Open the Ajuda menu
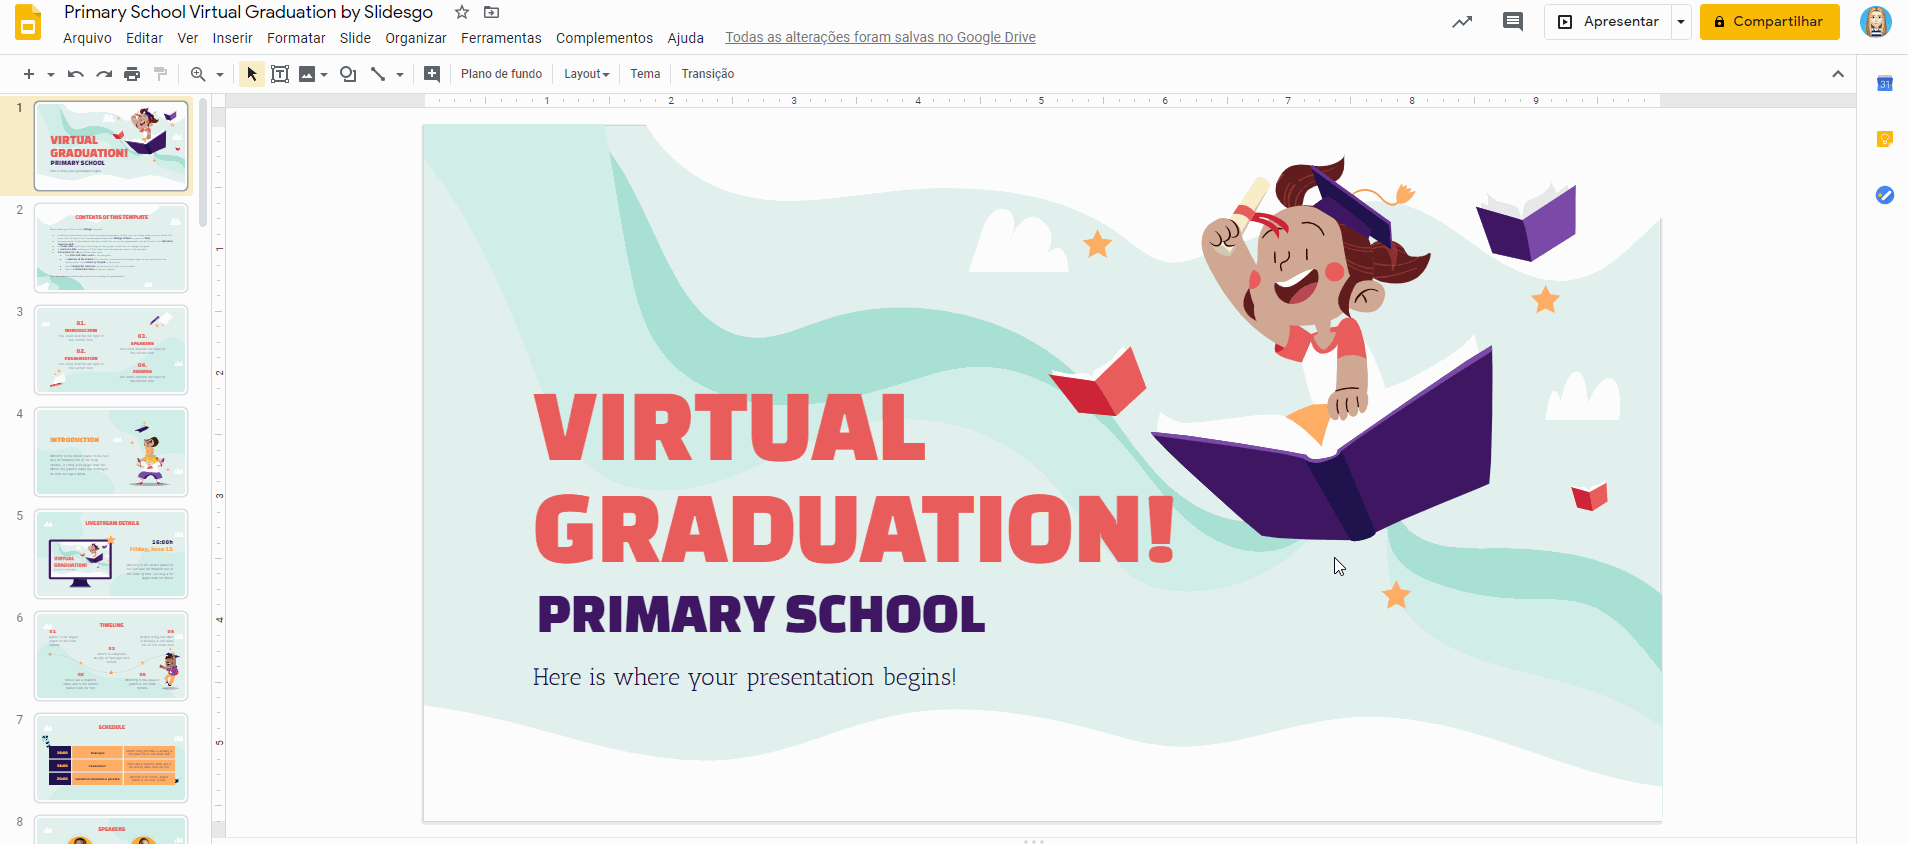 coord(685,38)
